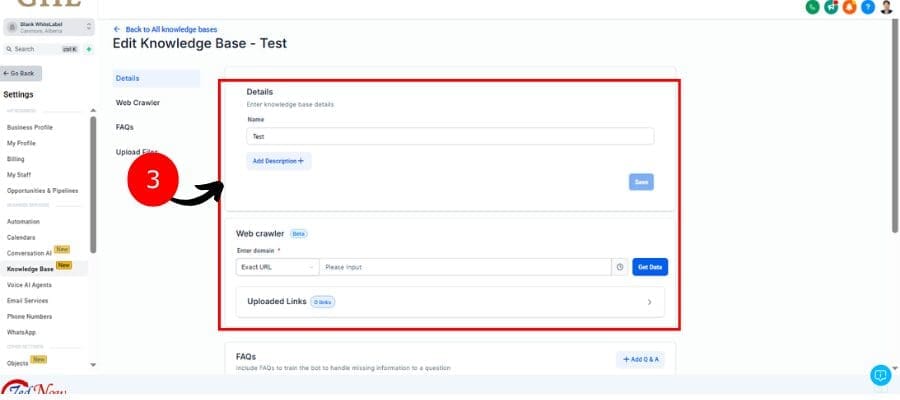Click the crawl history clock icon
This screenshot has width=900, height=400.
pos(620,267)
